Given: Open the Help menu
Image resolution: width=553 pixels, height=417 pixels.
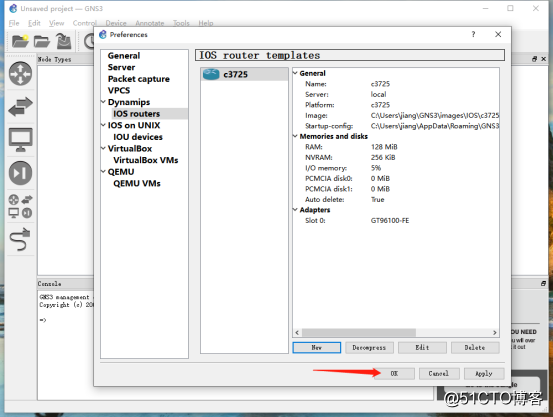Looking at the screenshot, I should tap(206, 23).
